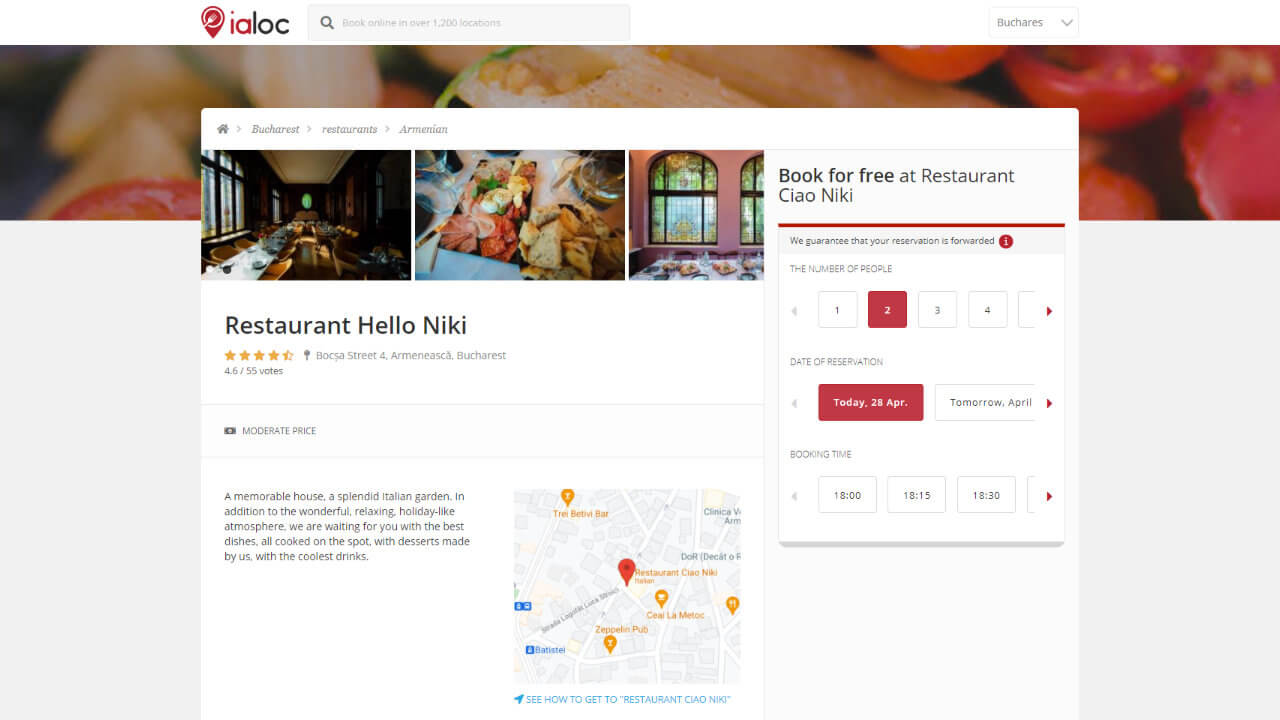Select 4 people
Viewport: 1280px width, 720px height.
point(987,310)
